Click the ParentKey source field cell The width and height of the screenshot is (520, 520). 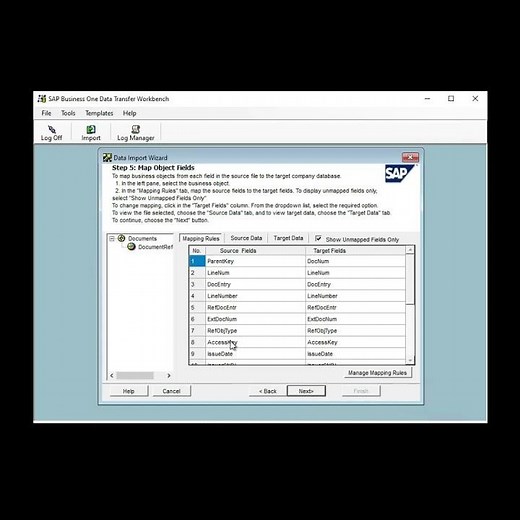click(x=255, y=261)
